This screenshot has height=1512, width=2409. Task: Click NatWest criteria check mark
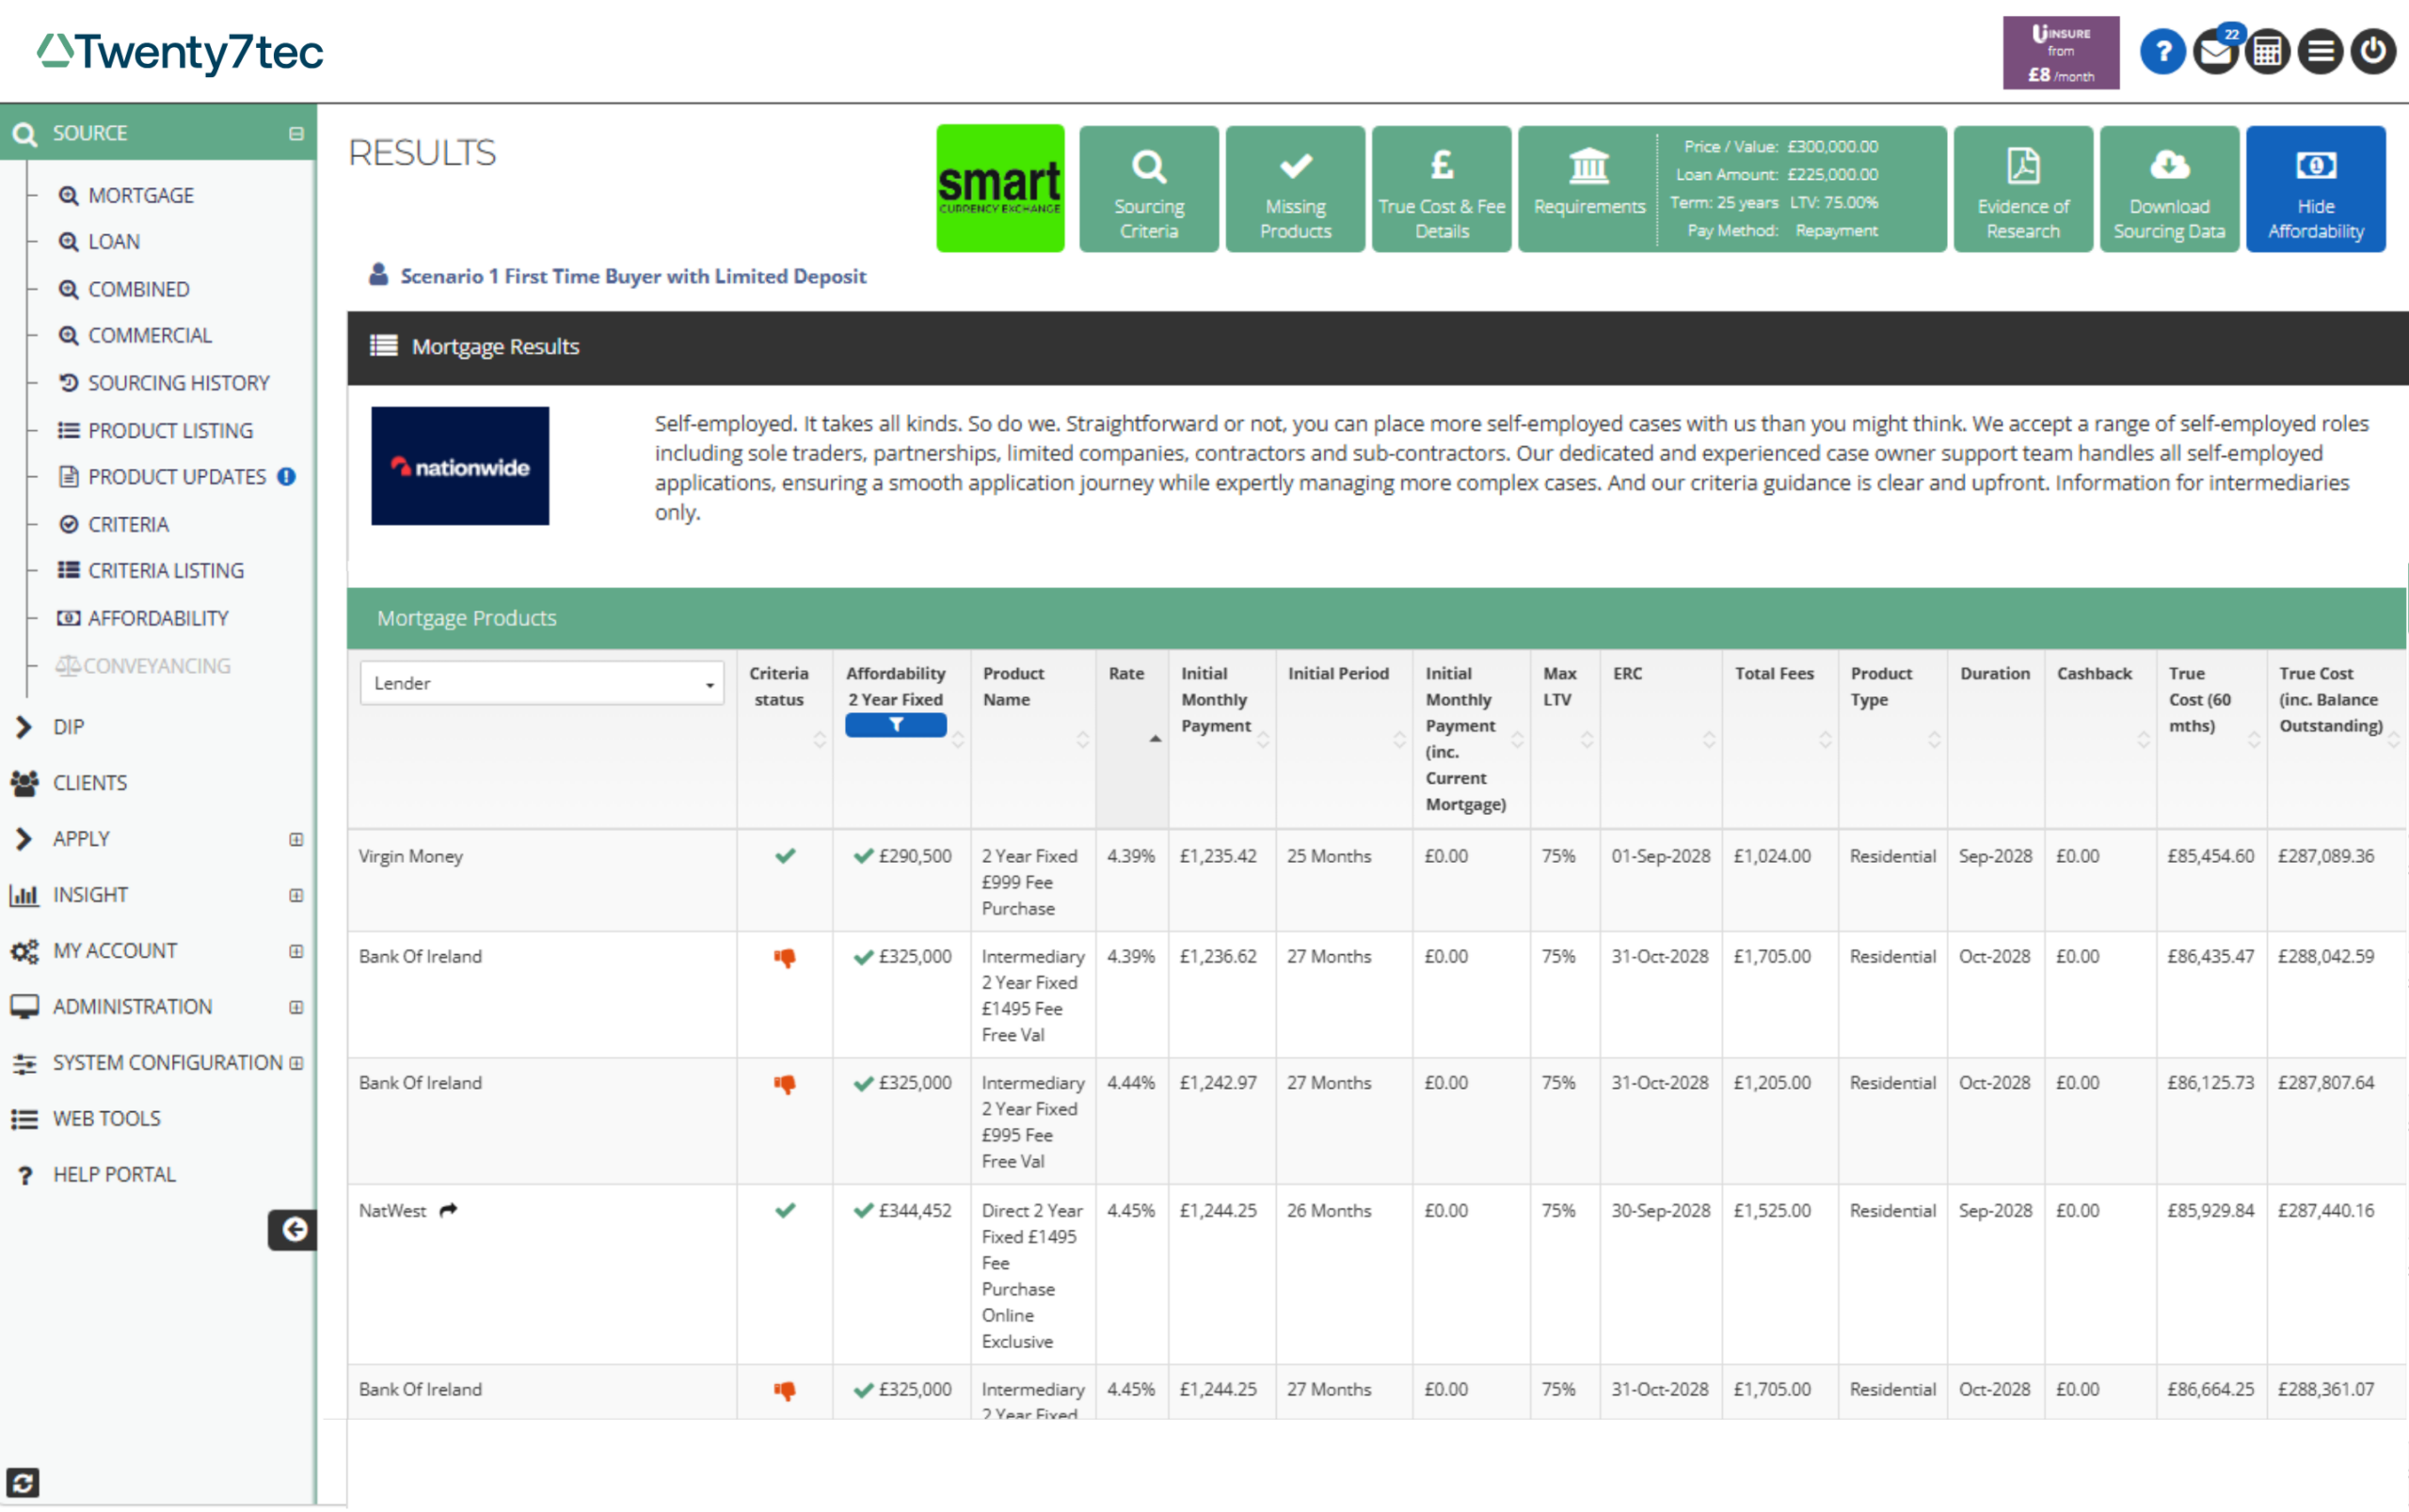tap(785, 1210)
